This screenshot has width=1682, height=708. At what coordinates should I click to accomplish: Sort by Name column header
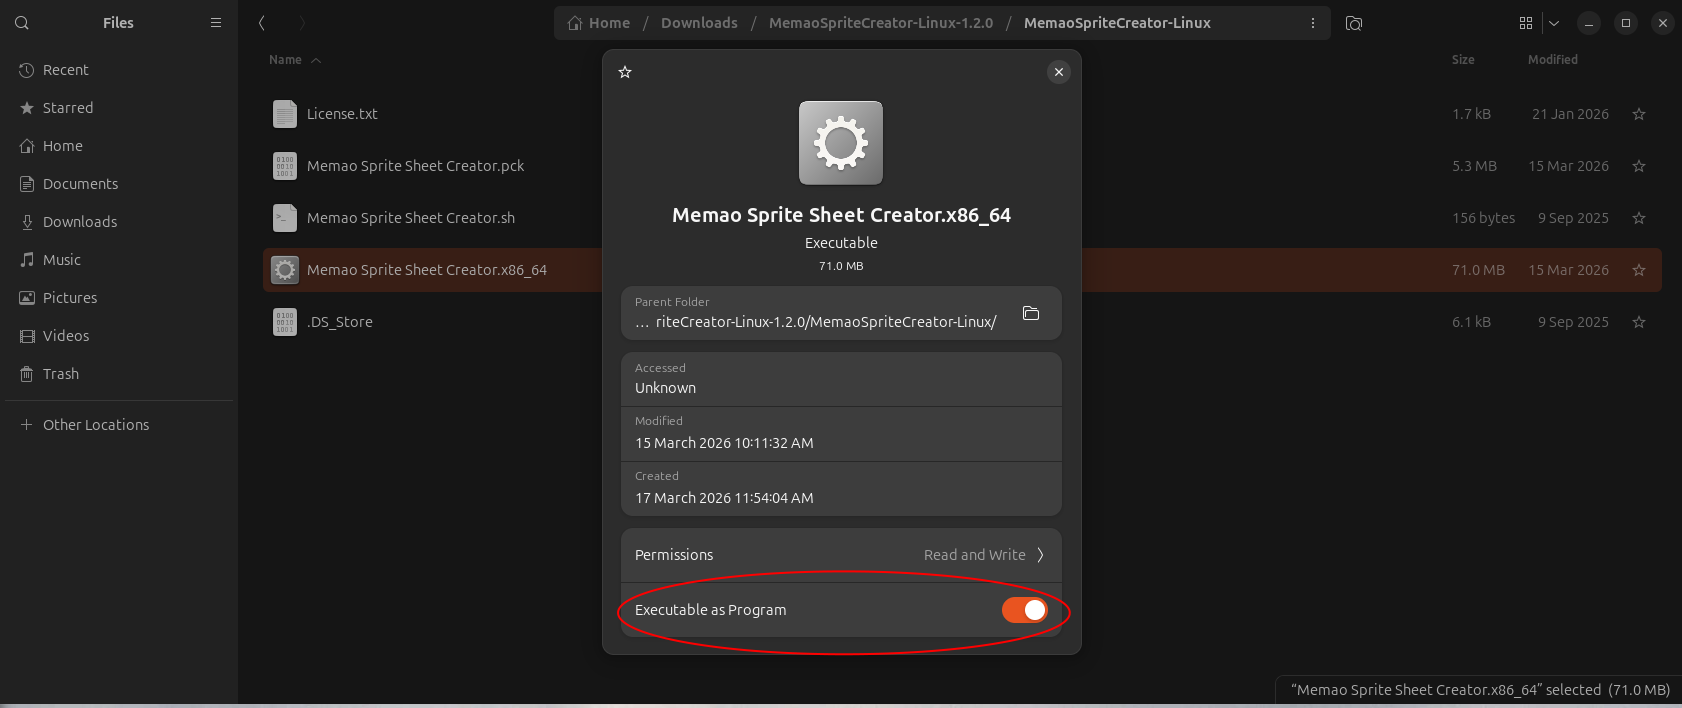click(286, 60)
